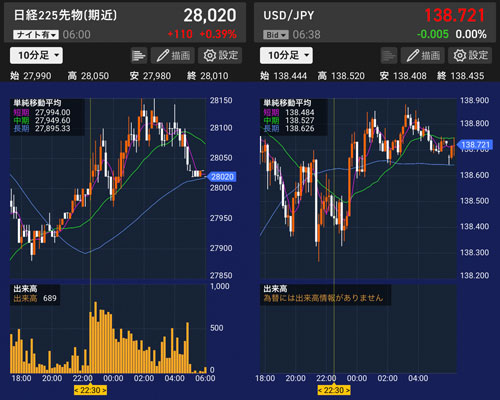Click the 28020 current price tag
500x400 pixels.
222,177
